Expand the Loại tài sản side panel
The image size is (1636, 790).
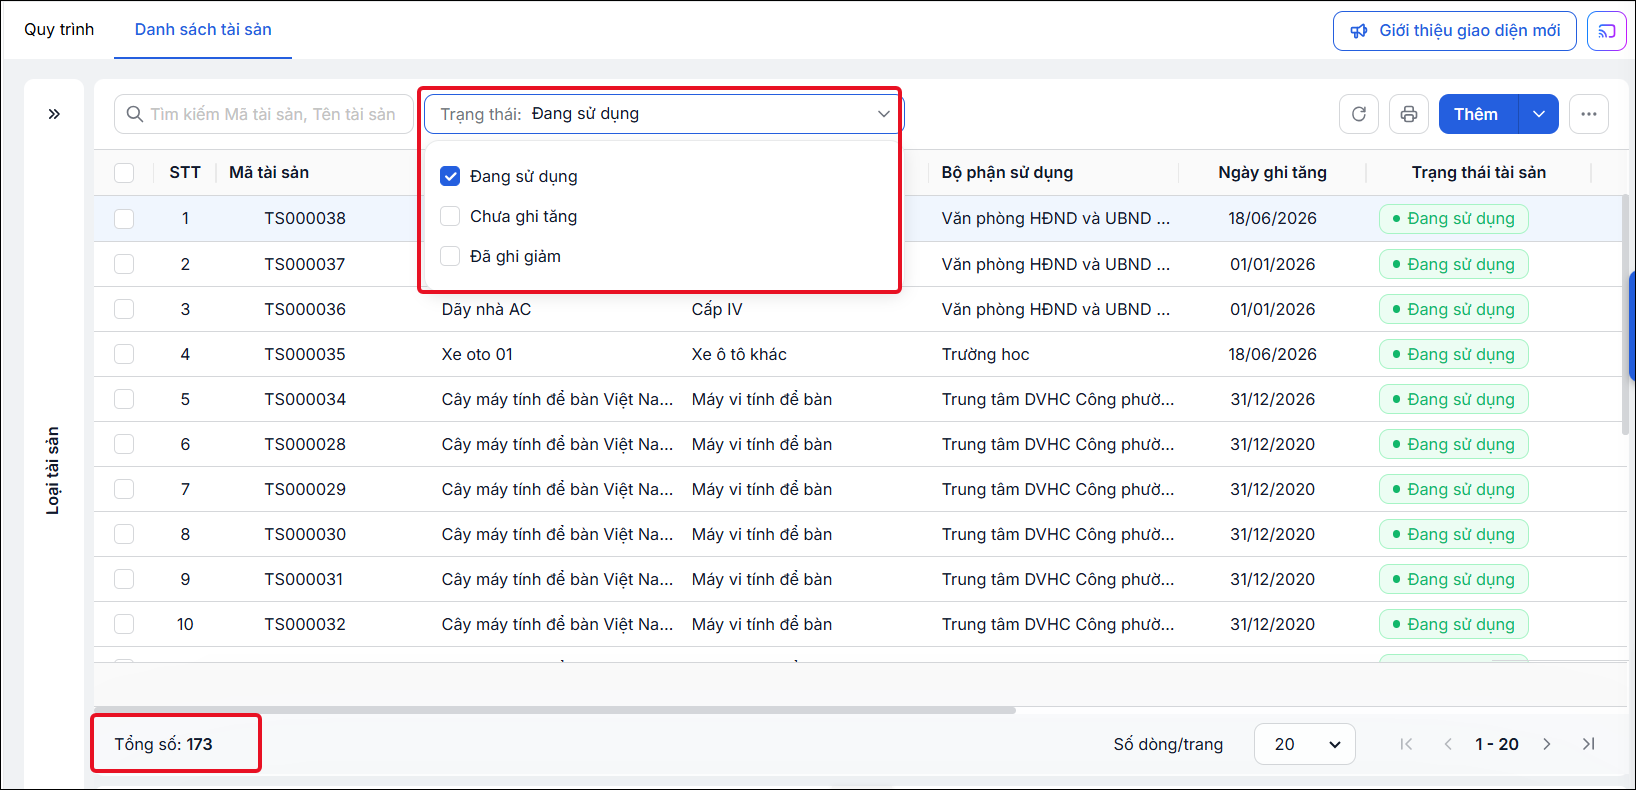[x=54, y=114]
